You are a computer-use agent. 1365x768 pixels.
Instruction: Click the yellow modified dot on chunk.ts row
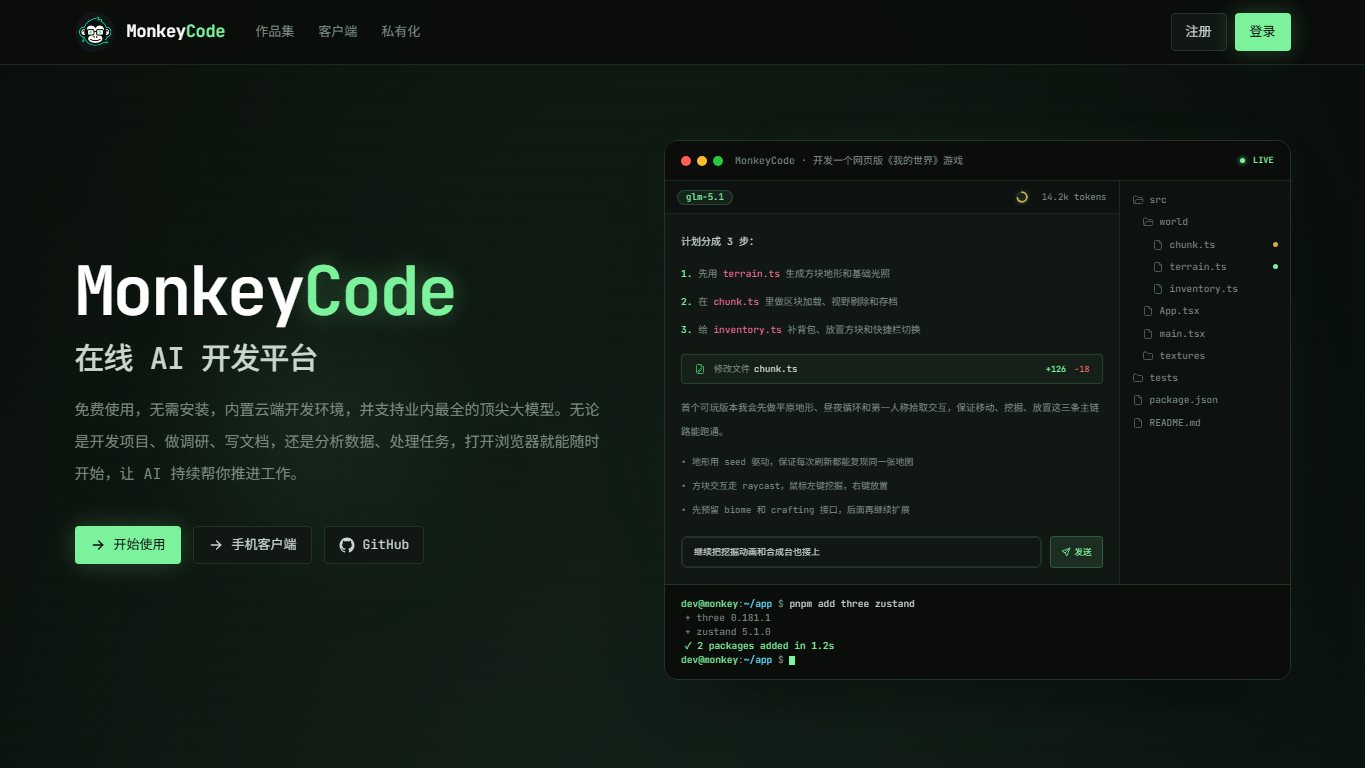(x=1275, y=244)
